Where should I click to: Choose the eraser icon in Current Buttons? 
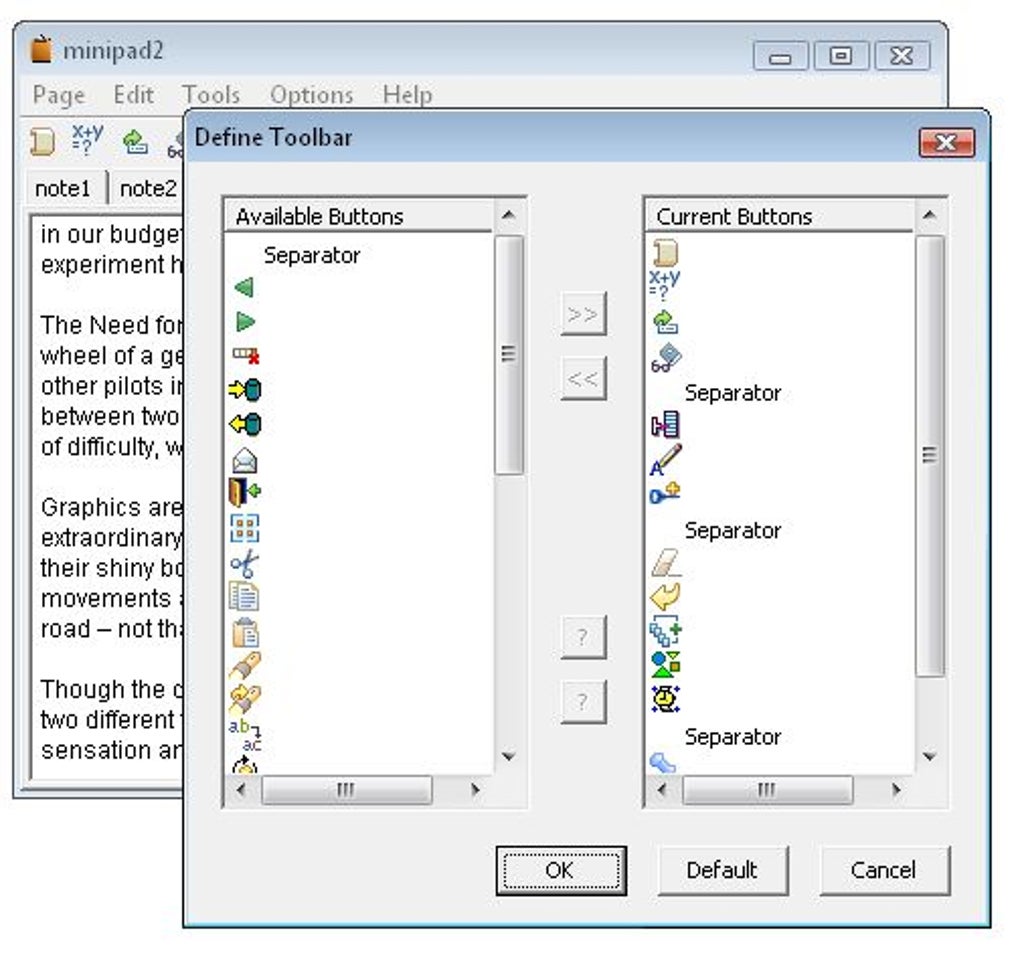pyautogui.click(x=666, y=563)
